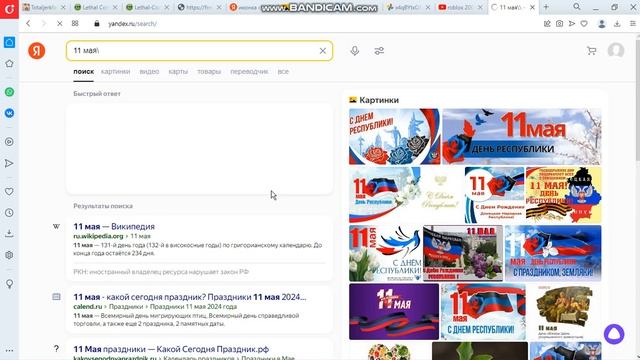The image size is (640, 360).
Task: Open 'С праздником, земляки!' thumbnail
Action: pos(553,253)
